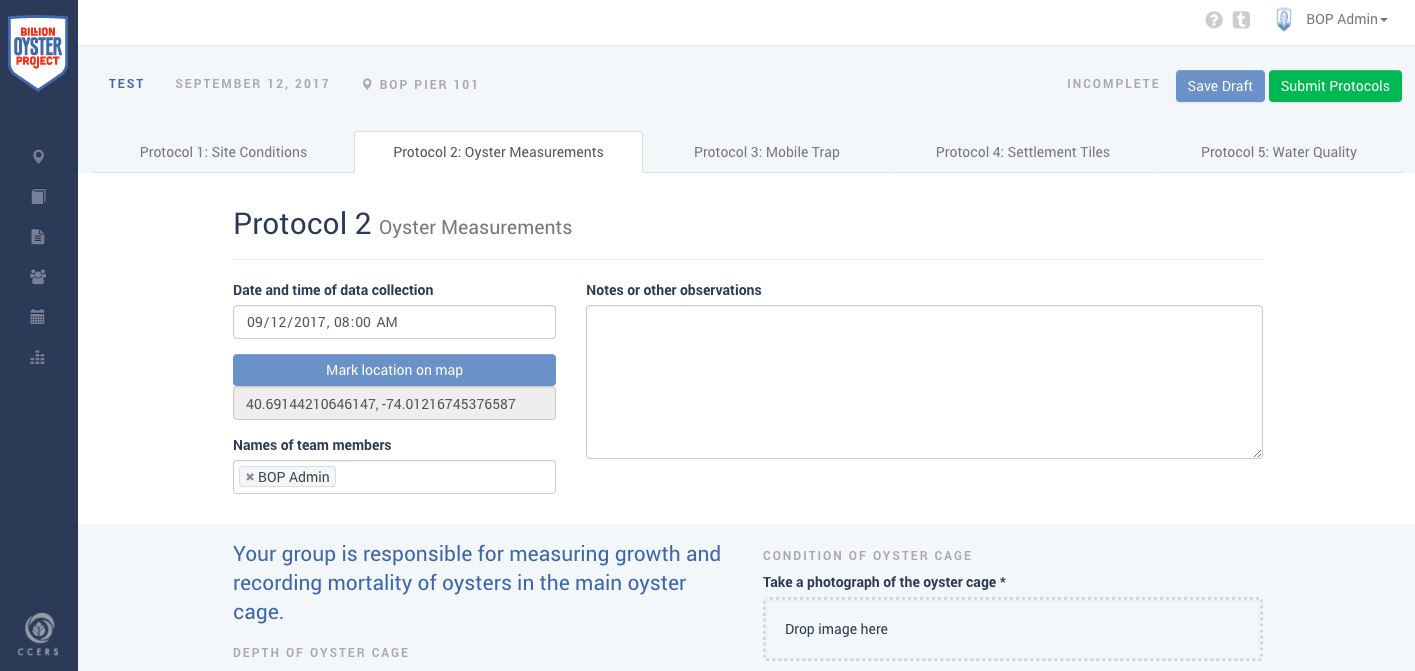Switch to Protocol 1: Site Conditions tab
Viewport: 1415px width, 671px height.
[223, 153]
